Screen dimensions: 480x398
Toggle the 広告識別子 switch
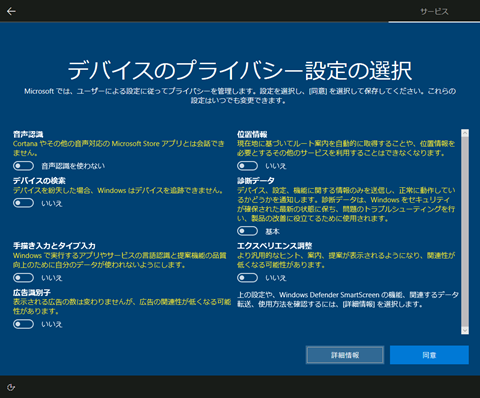[x=23, y=324]
